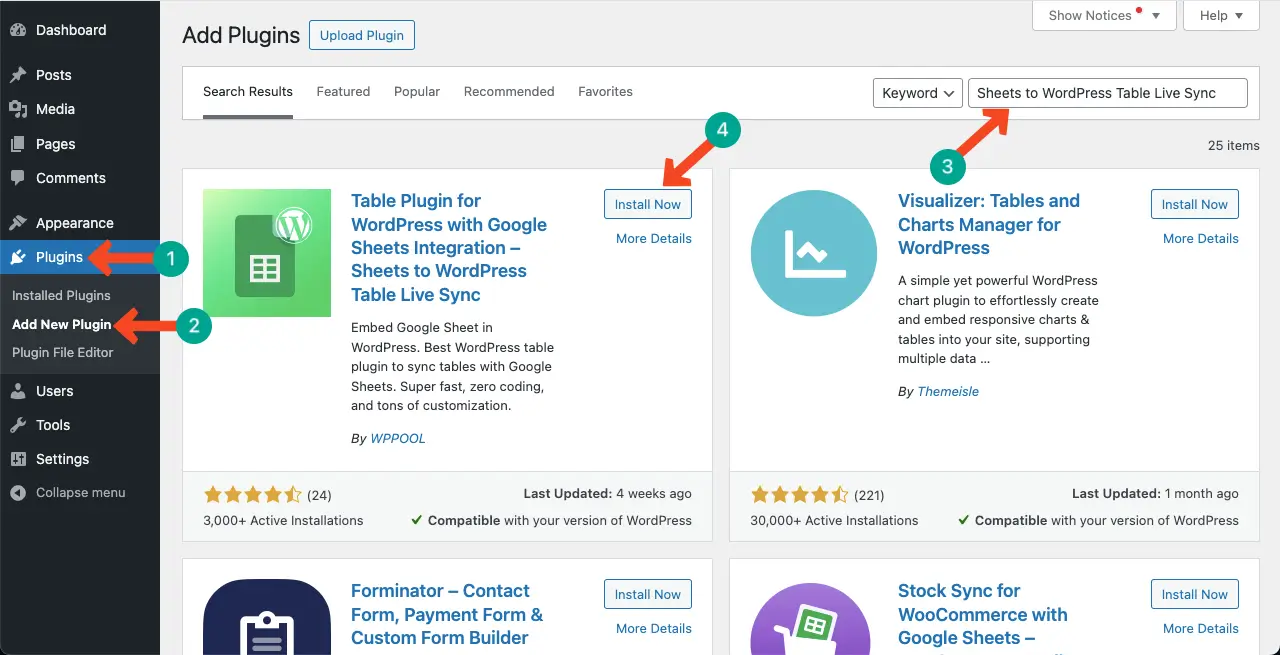Viewport: 1280px width, 655px height.
Task: Expand the Help dropdown
Action: click(x=1221, y=15)
